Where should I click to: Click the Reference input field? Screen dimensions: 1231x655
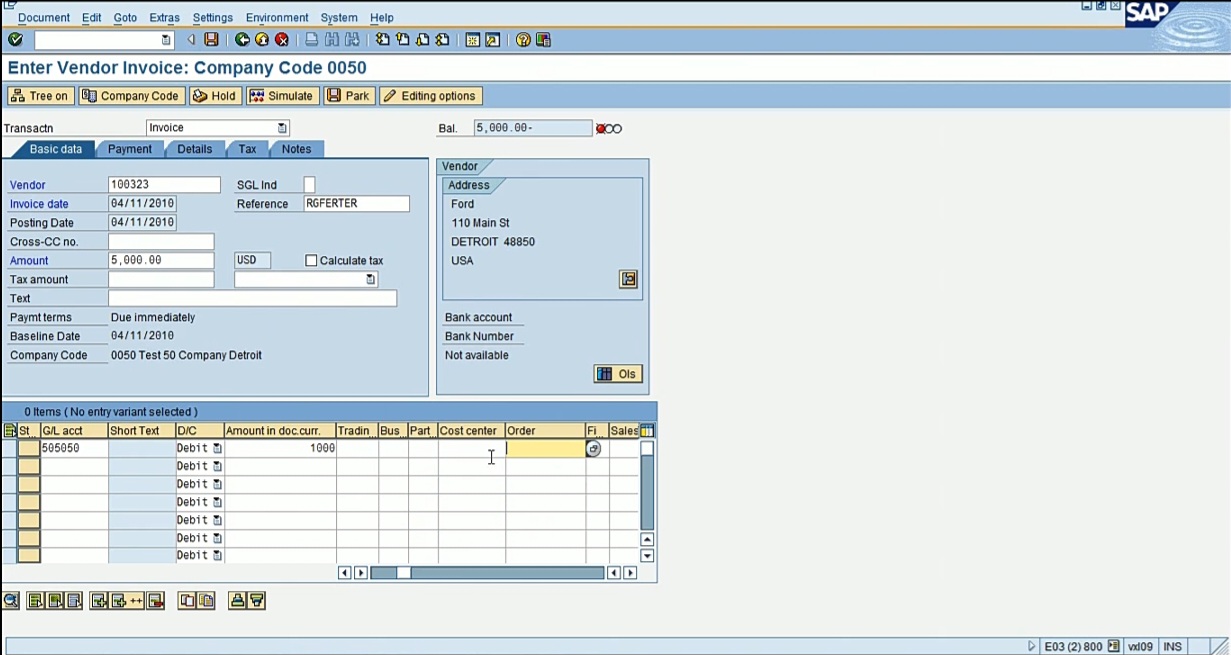(x=356, y=204)
